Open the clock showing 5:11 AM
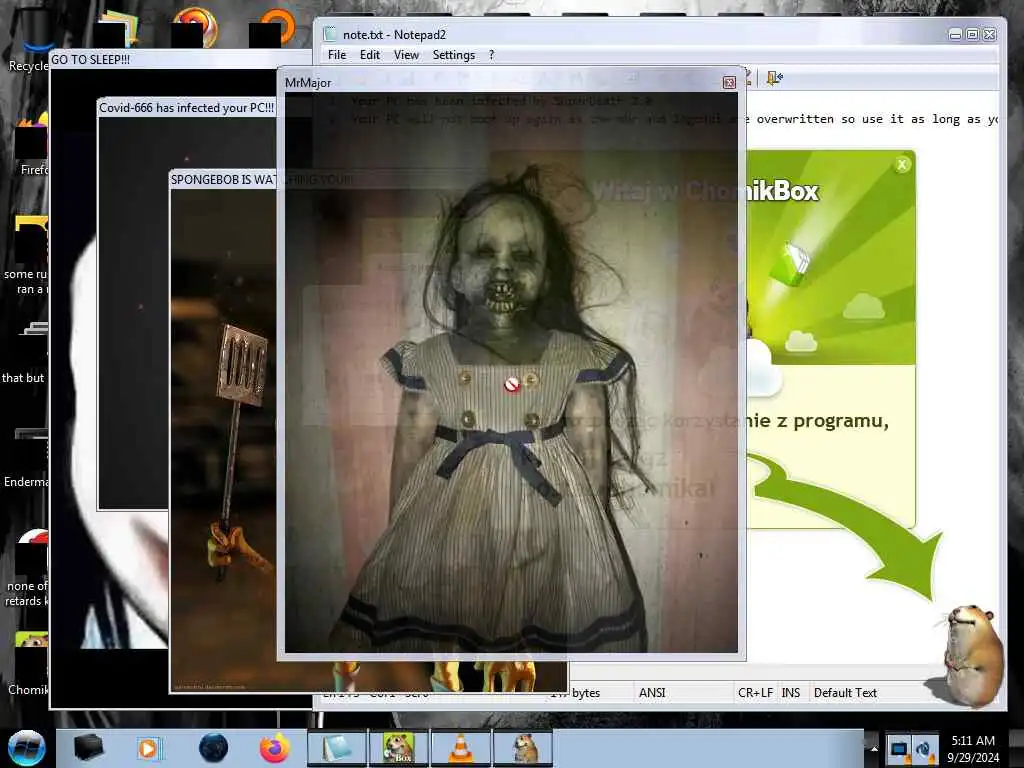 click(x=973, y=741)
